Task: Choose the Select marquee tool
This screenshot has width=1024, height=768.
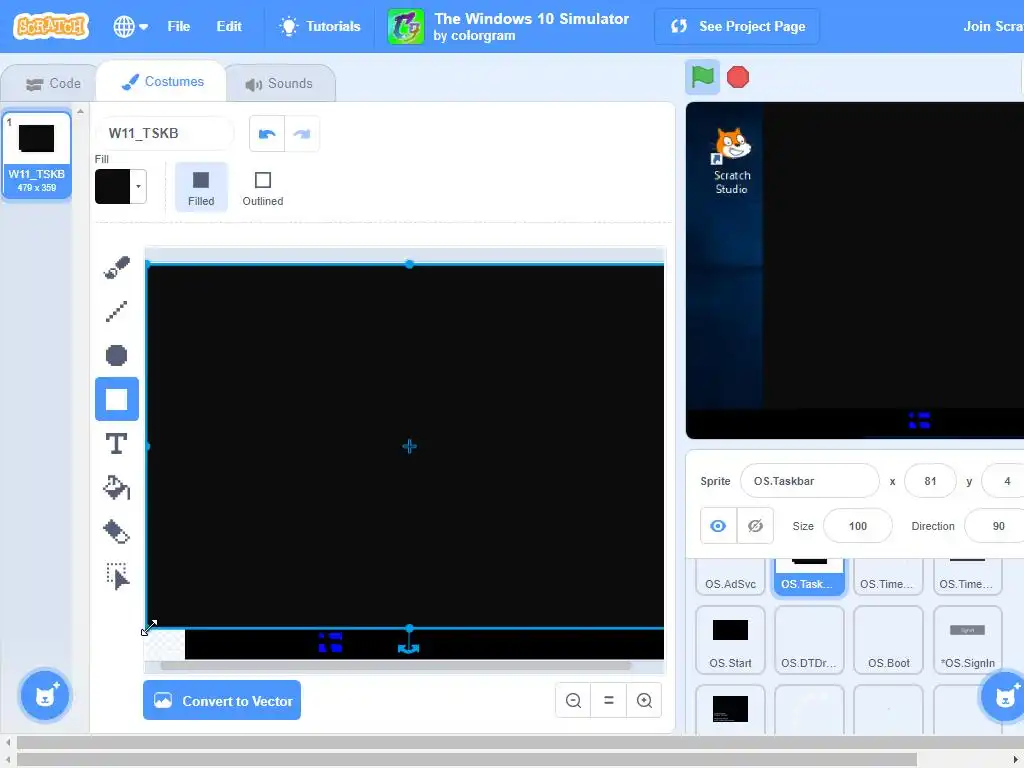Action: [x=117, y=576]
